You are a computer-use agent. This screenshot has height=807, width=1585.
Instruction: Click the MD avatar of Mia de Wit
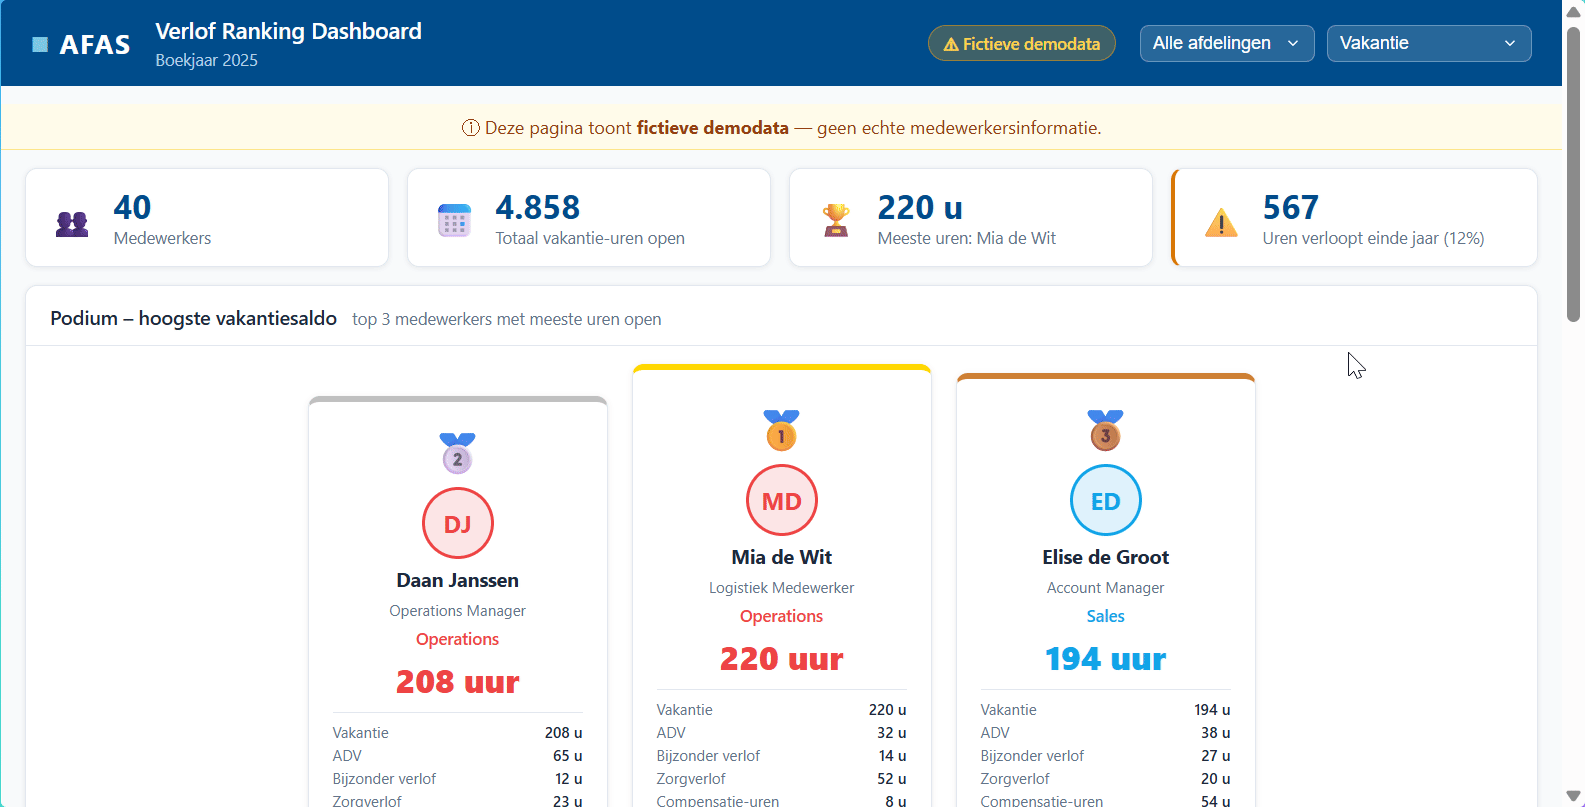782,500
